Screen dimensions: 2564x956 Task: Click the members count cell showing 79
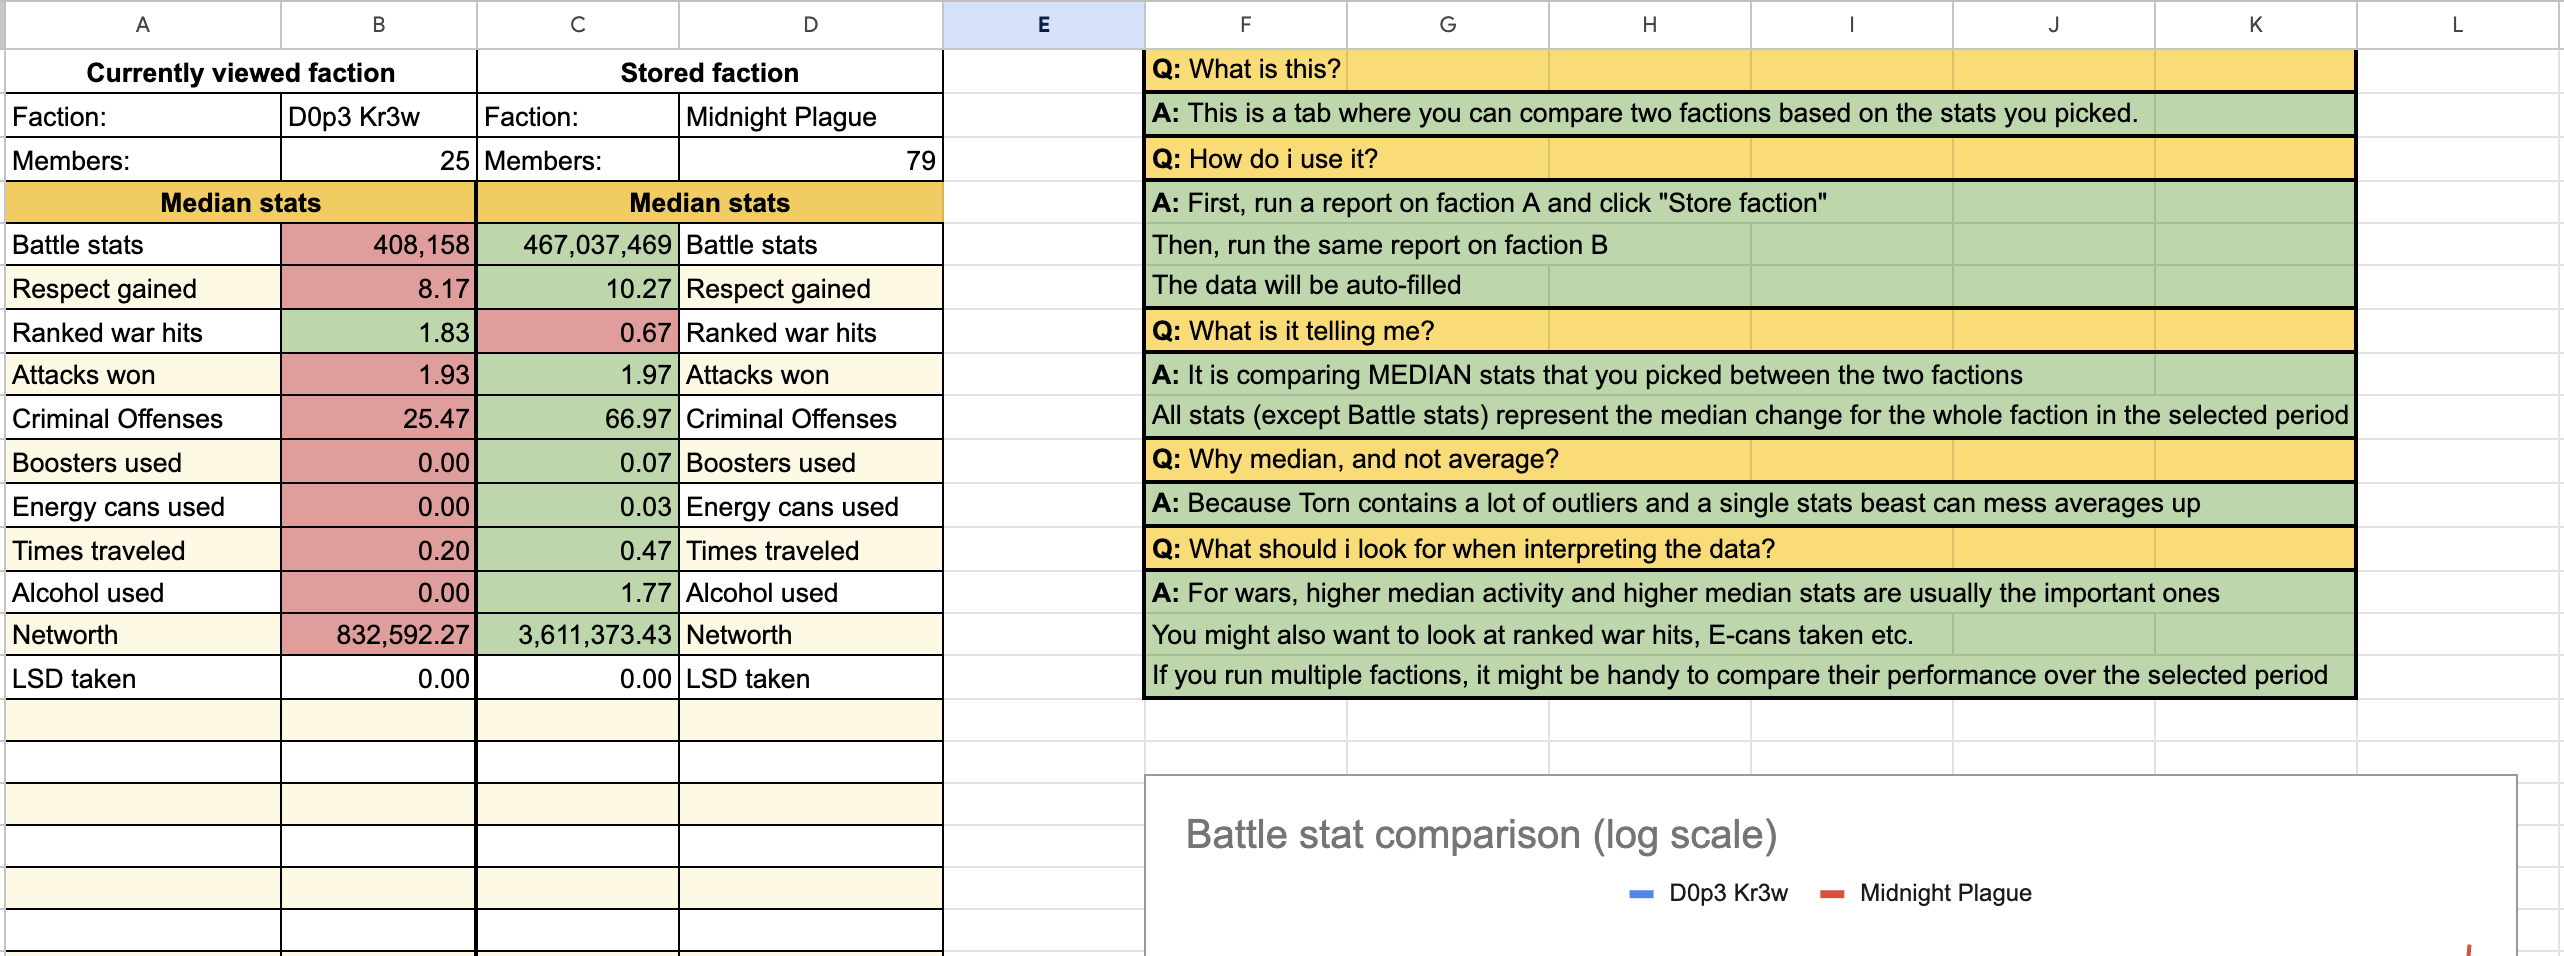tap(810, 161)
